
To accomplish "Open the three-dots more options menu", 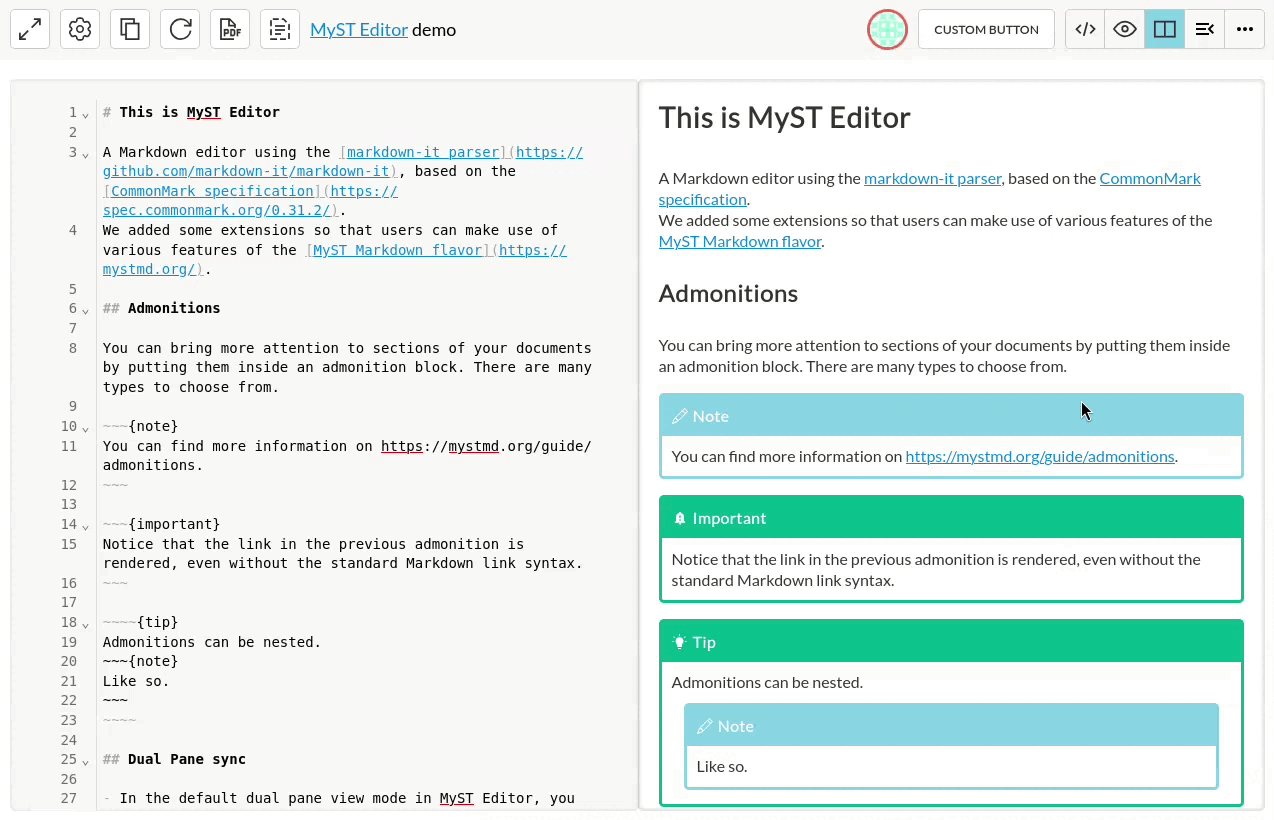I will pyautogui.click(x=1245, y=29).
